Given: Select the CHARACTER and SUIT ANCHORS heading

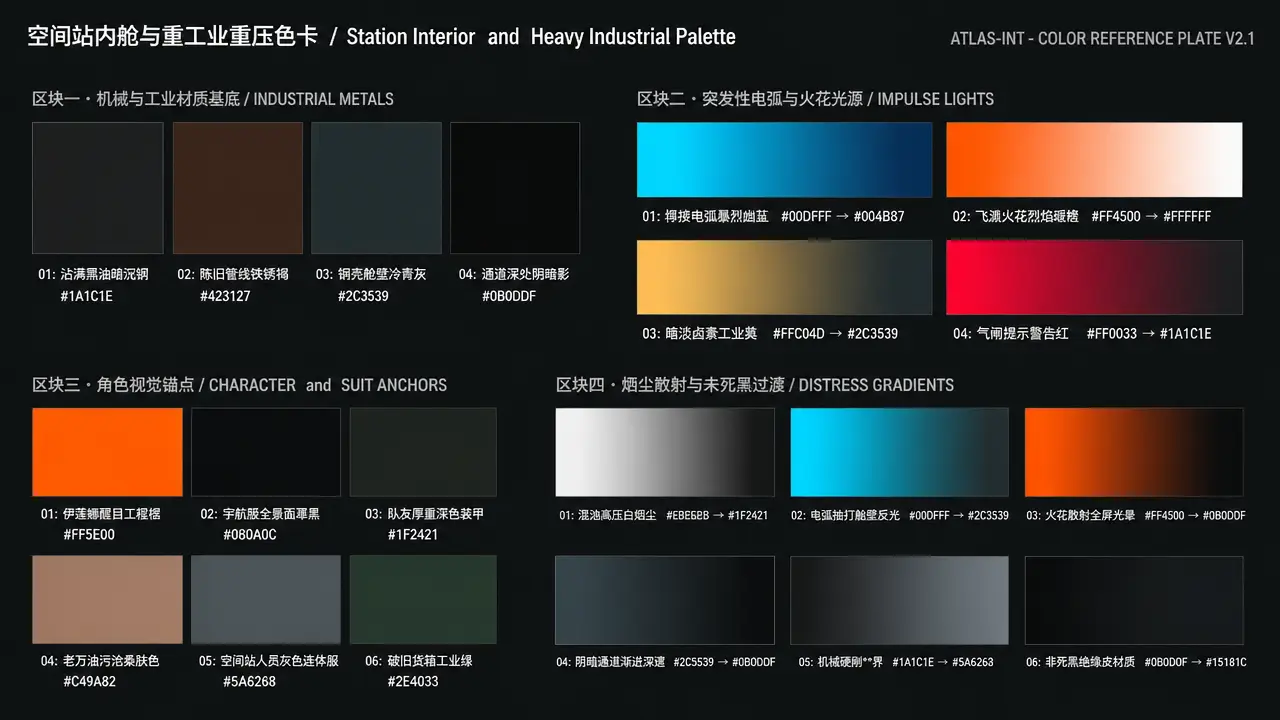Looking at the screenshot, I should 239,385.
